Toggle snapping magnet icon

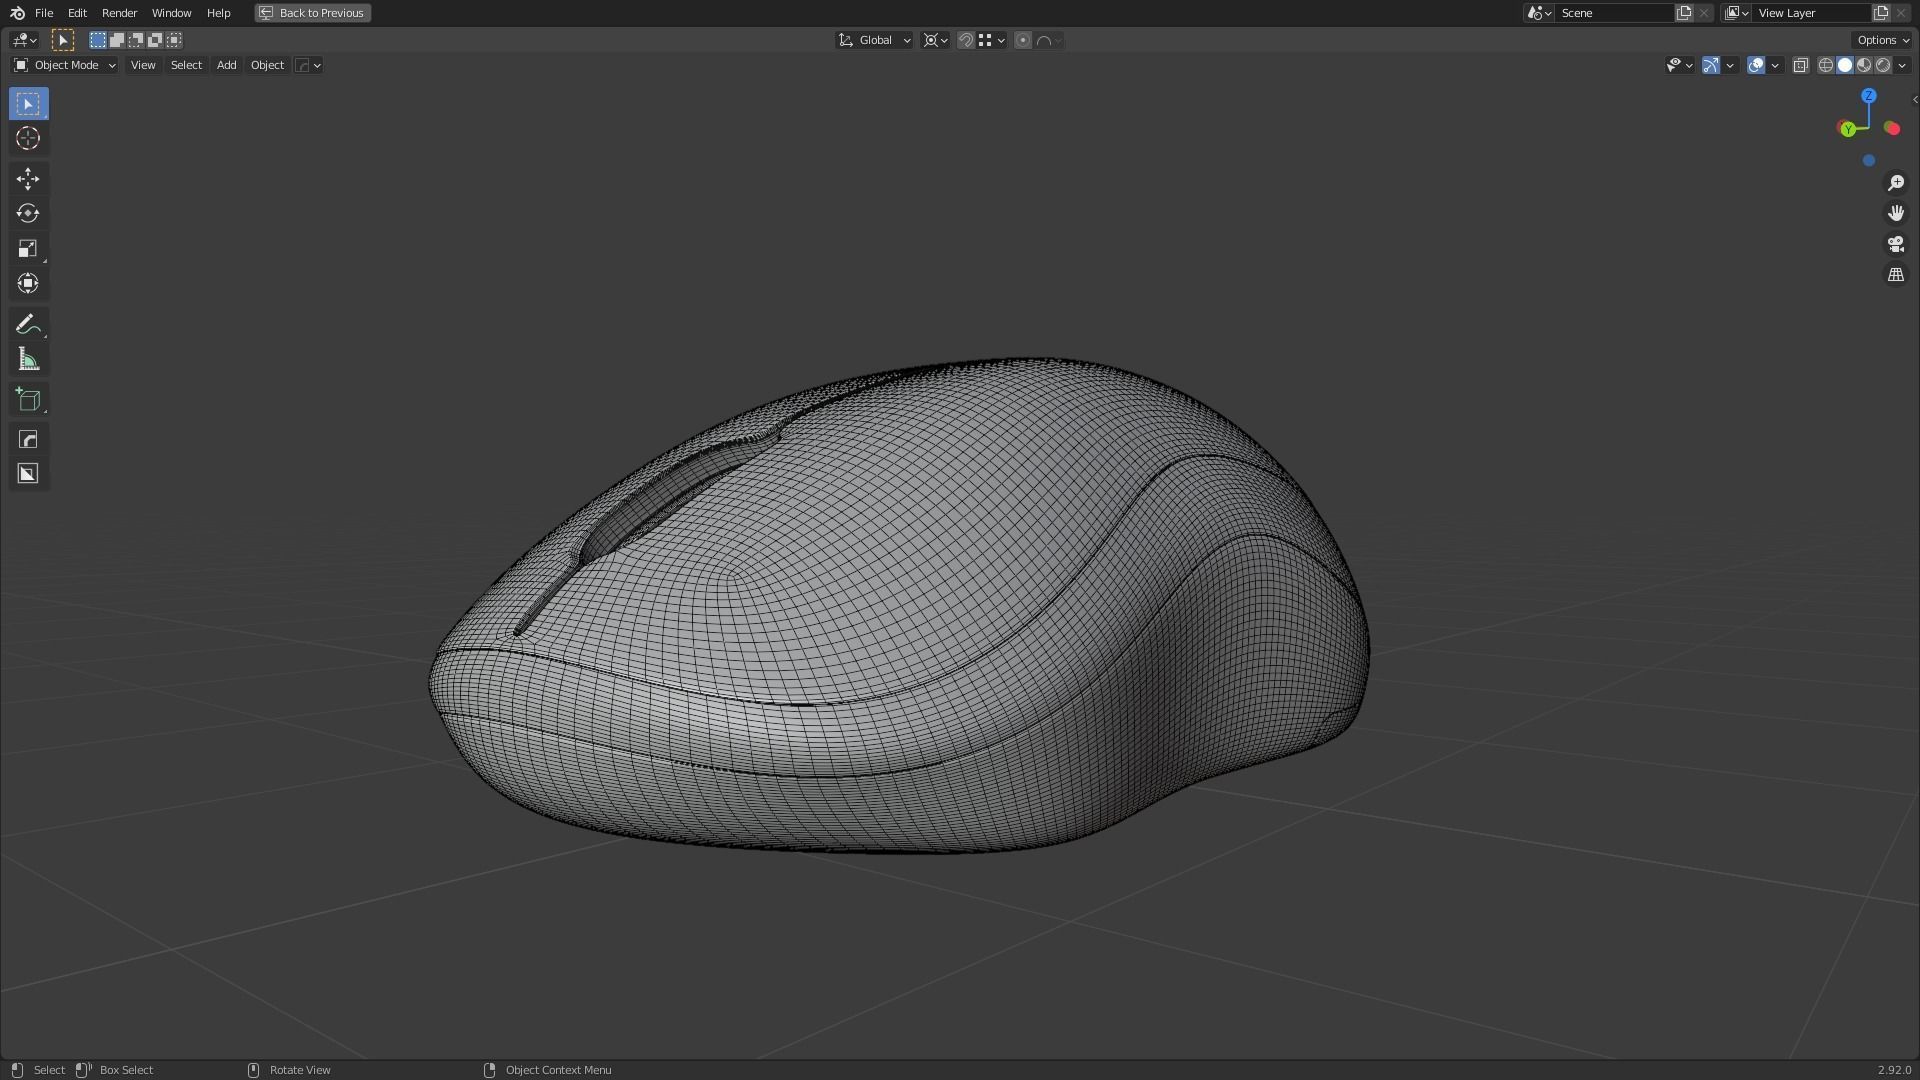[x=965, y=40]
